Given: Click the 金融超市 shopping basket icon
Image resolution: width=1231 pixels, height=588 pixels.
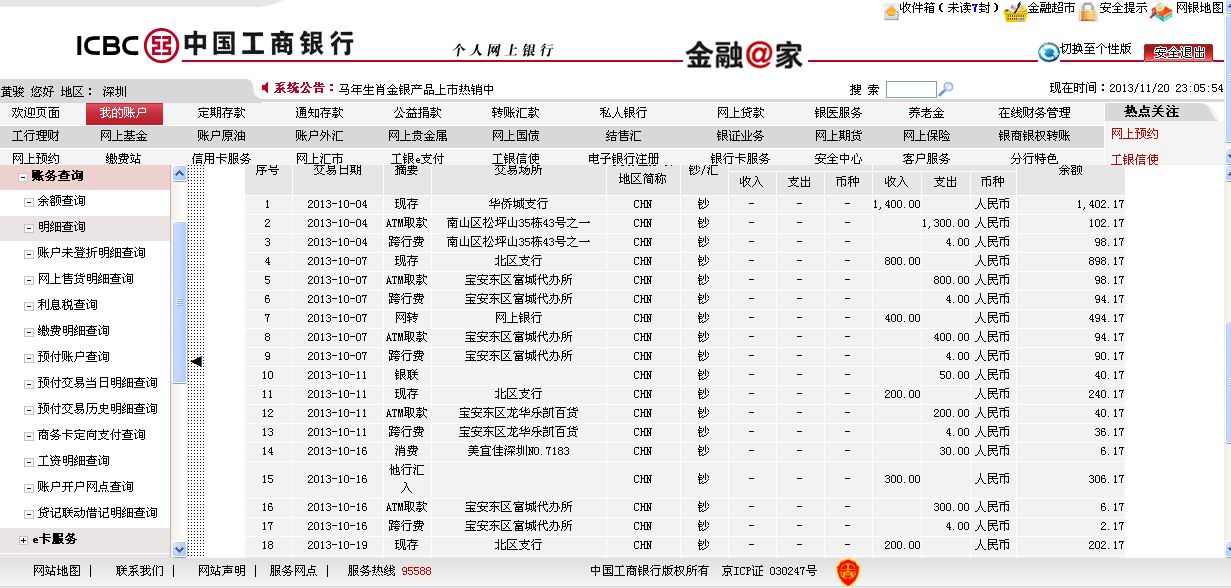Looking at the screenshot, I should [1015, 11].
